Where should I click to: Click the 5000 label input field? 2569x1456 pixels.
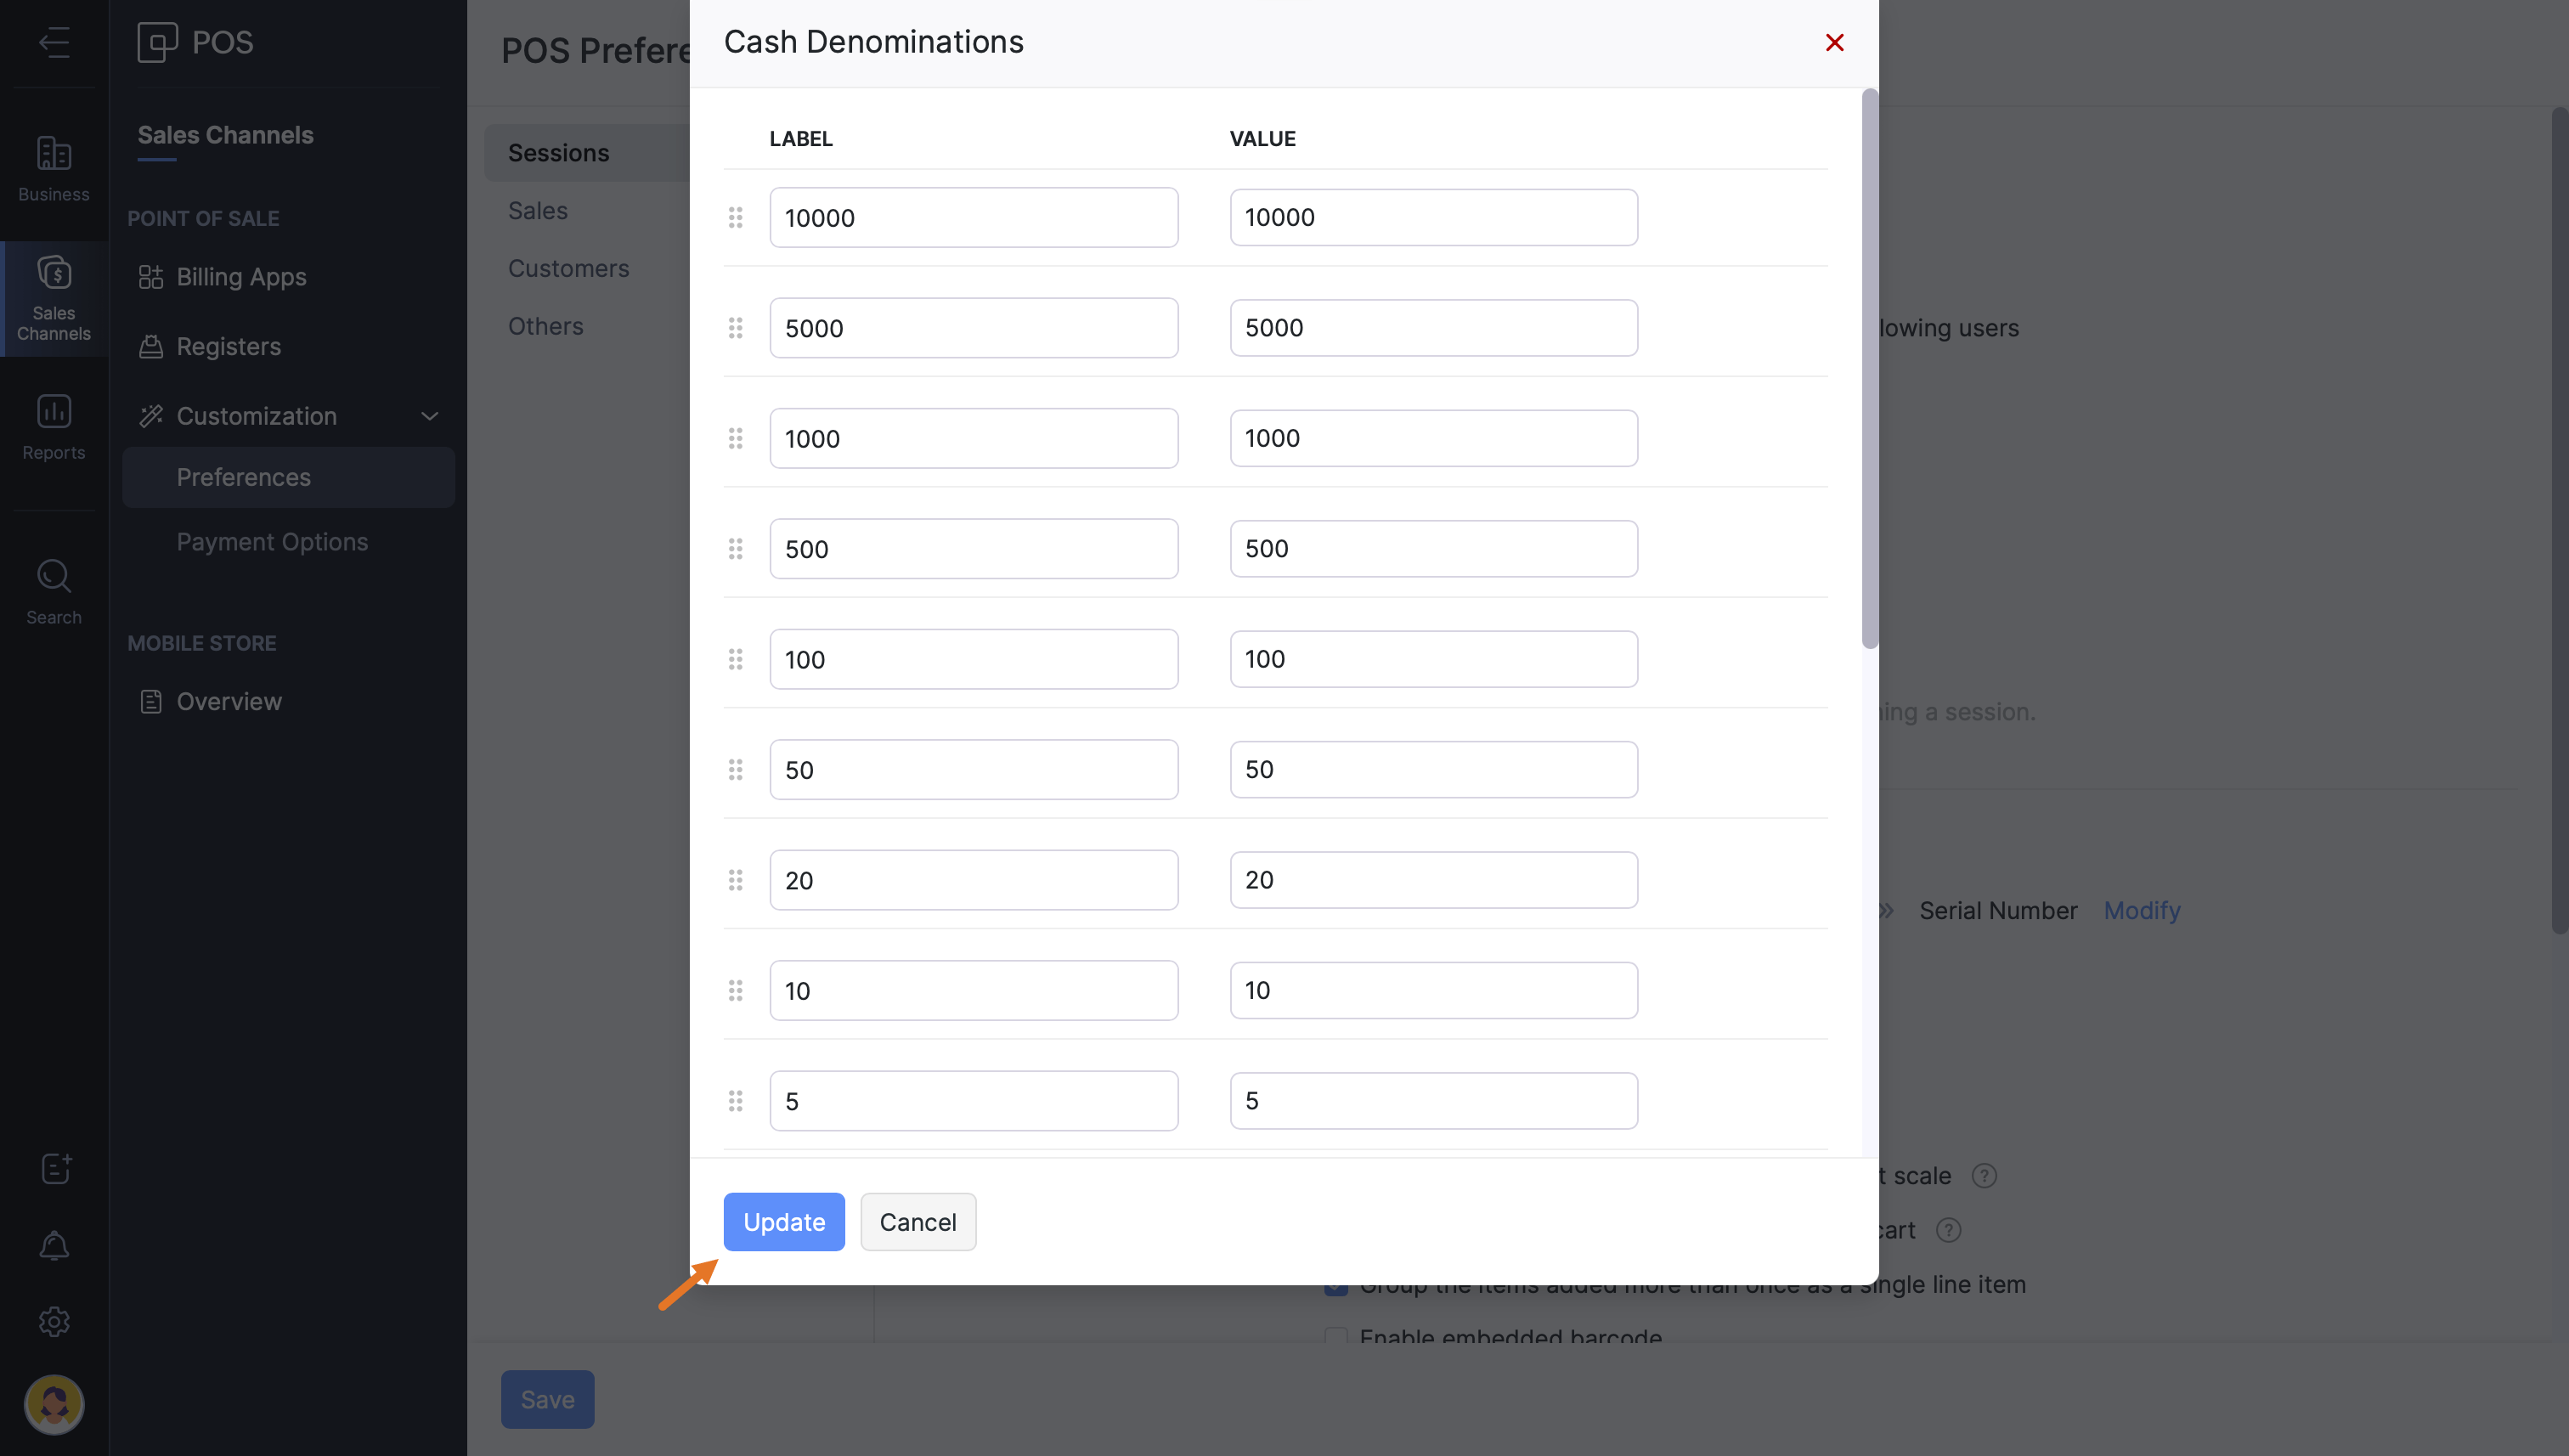(973, 328)
